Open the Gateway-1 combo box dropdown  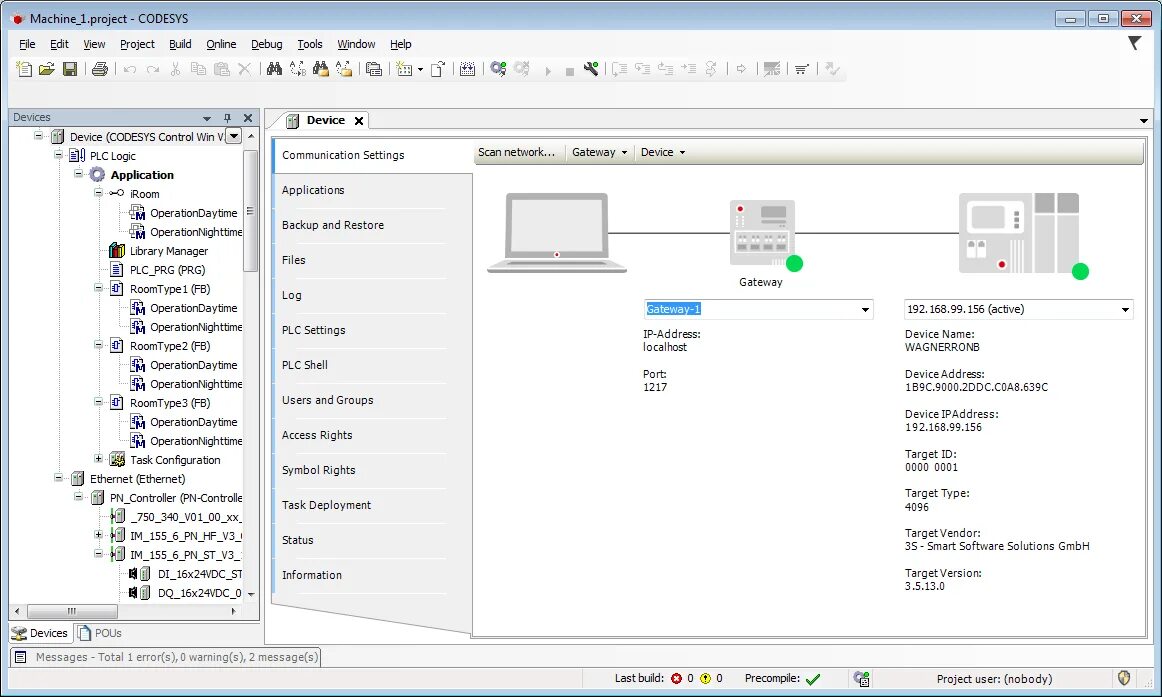[865, 310]
